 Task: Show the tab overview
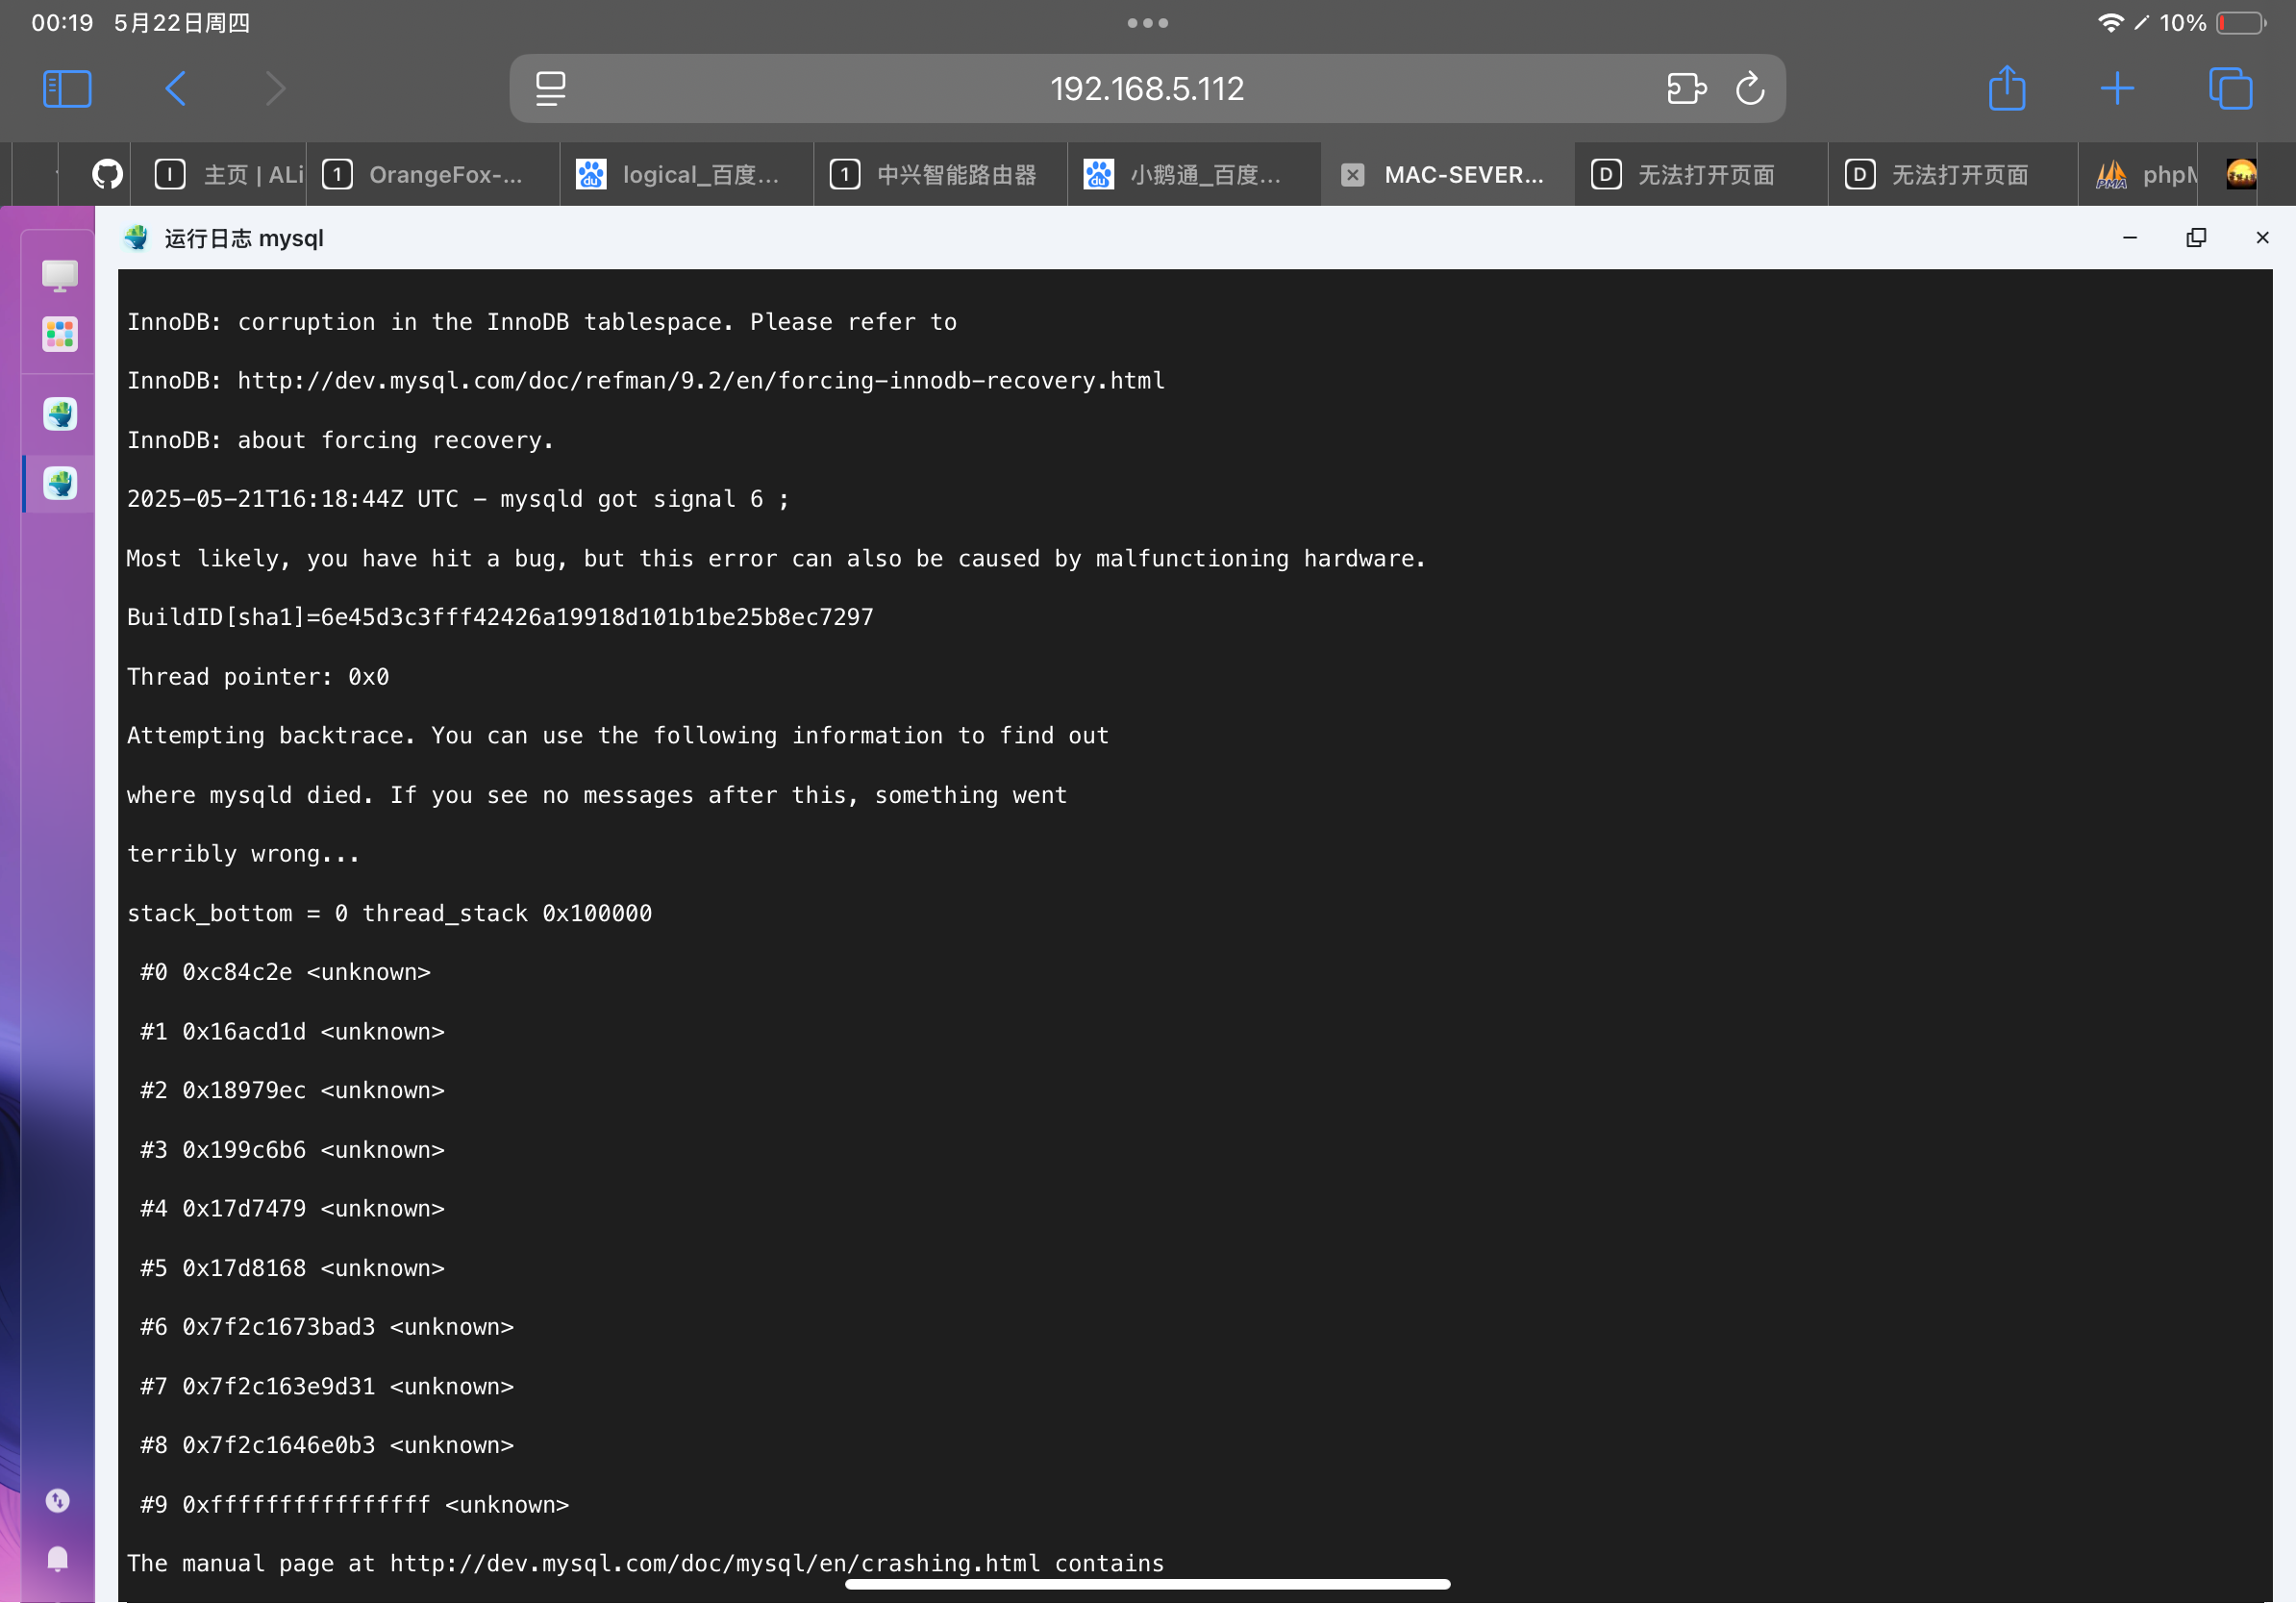click(2231, 89)
